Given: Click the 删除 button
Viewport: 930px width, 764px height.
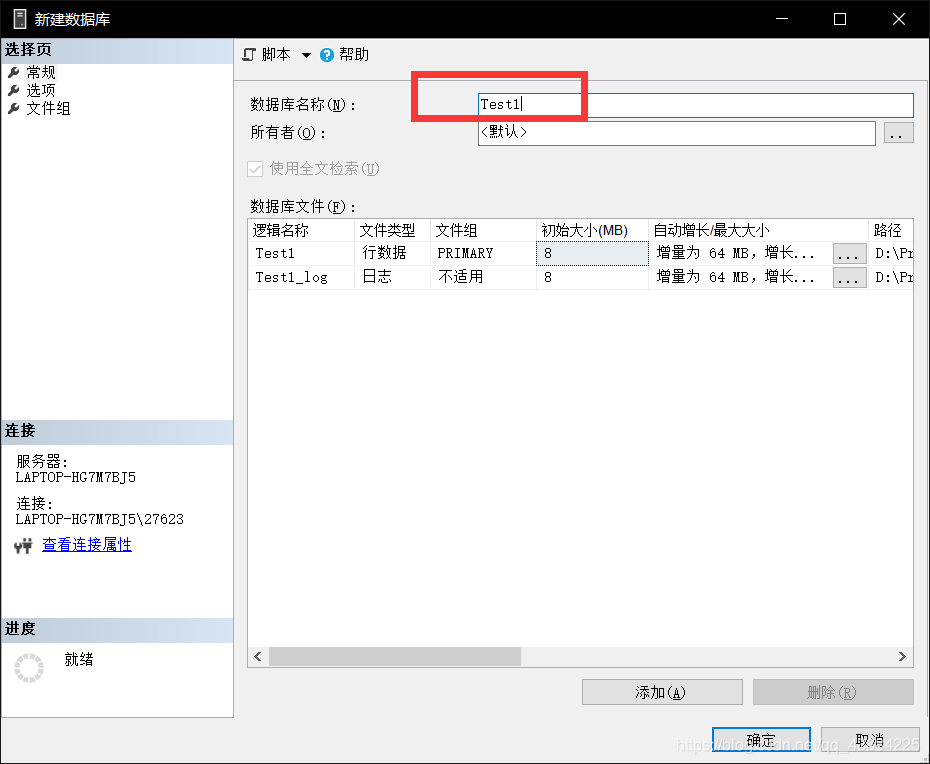Looking at the screenshot, I should coord(833,691).
